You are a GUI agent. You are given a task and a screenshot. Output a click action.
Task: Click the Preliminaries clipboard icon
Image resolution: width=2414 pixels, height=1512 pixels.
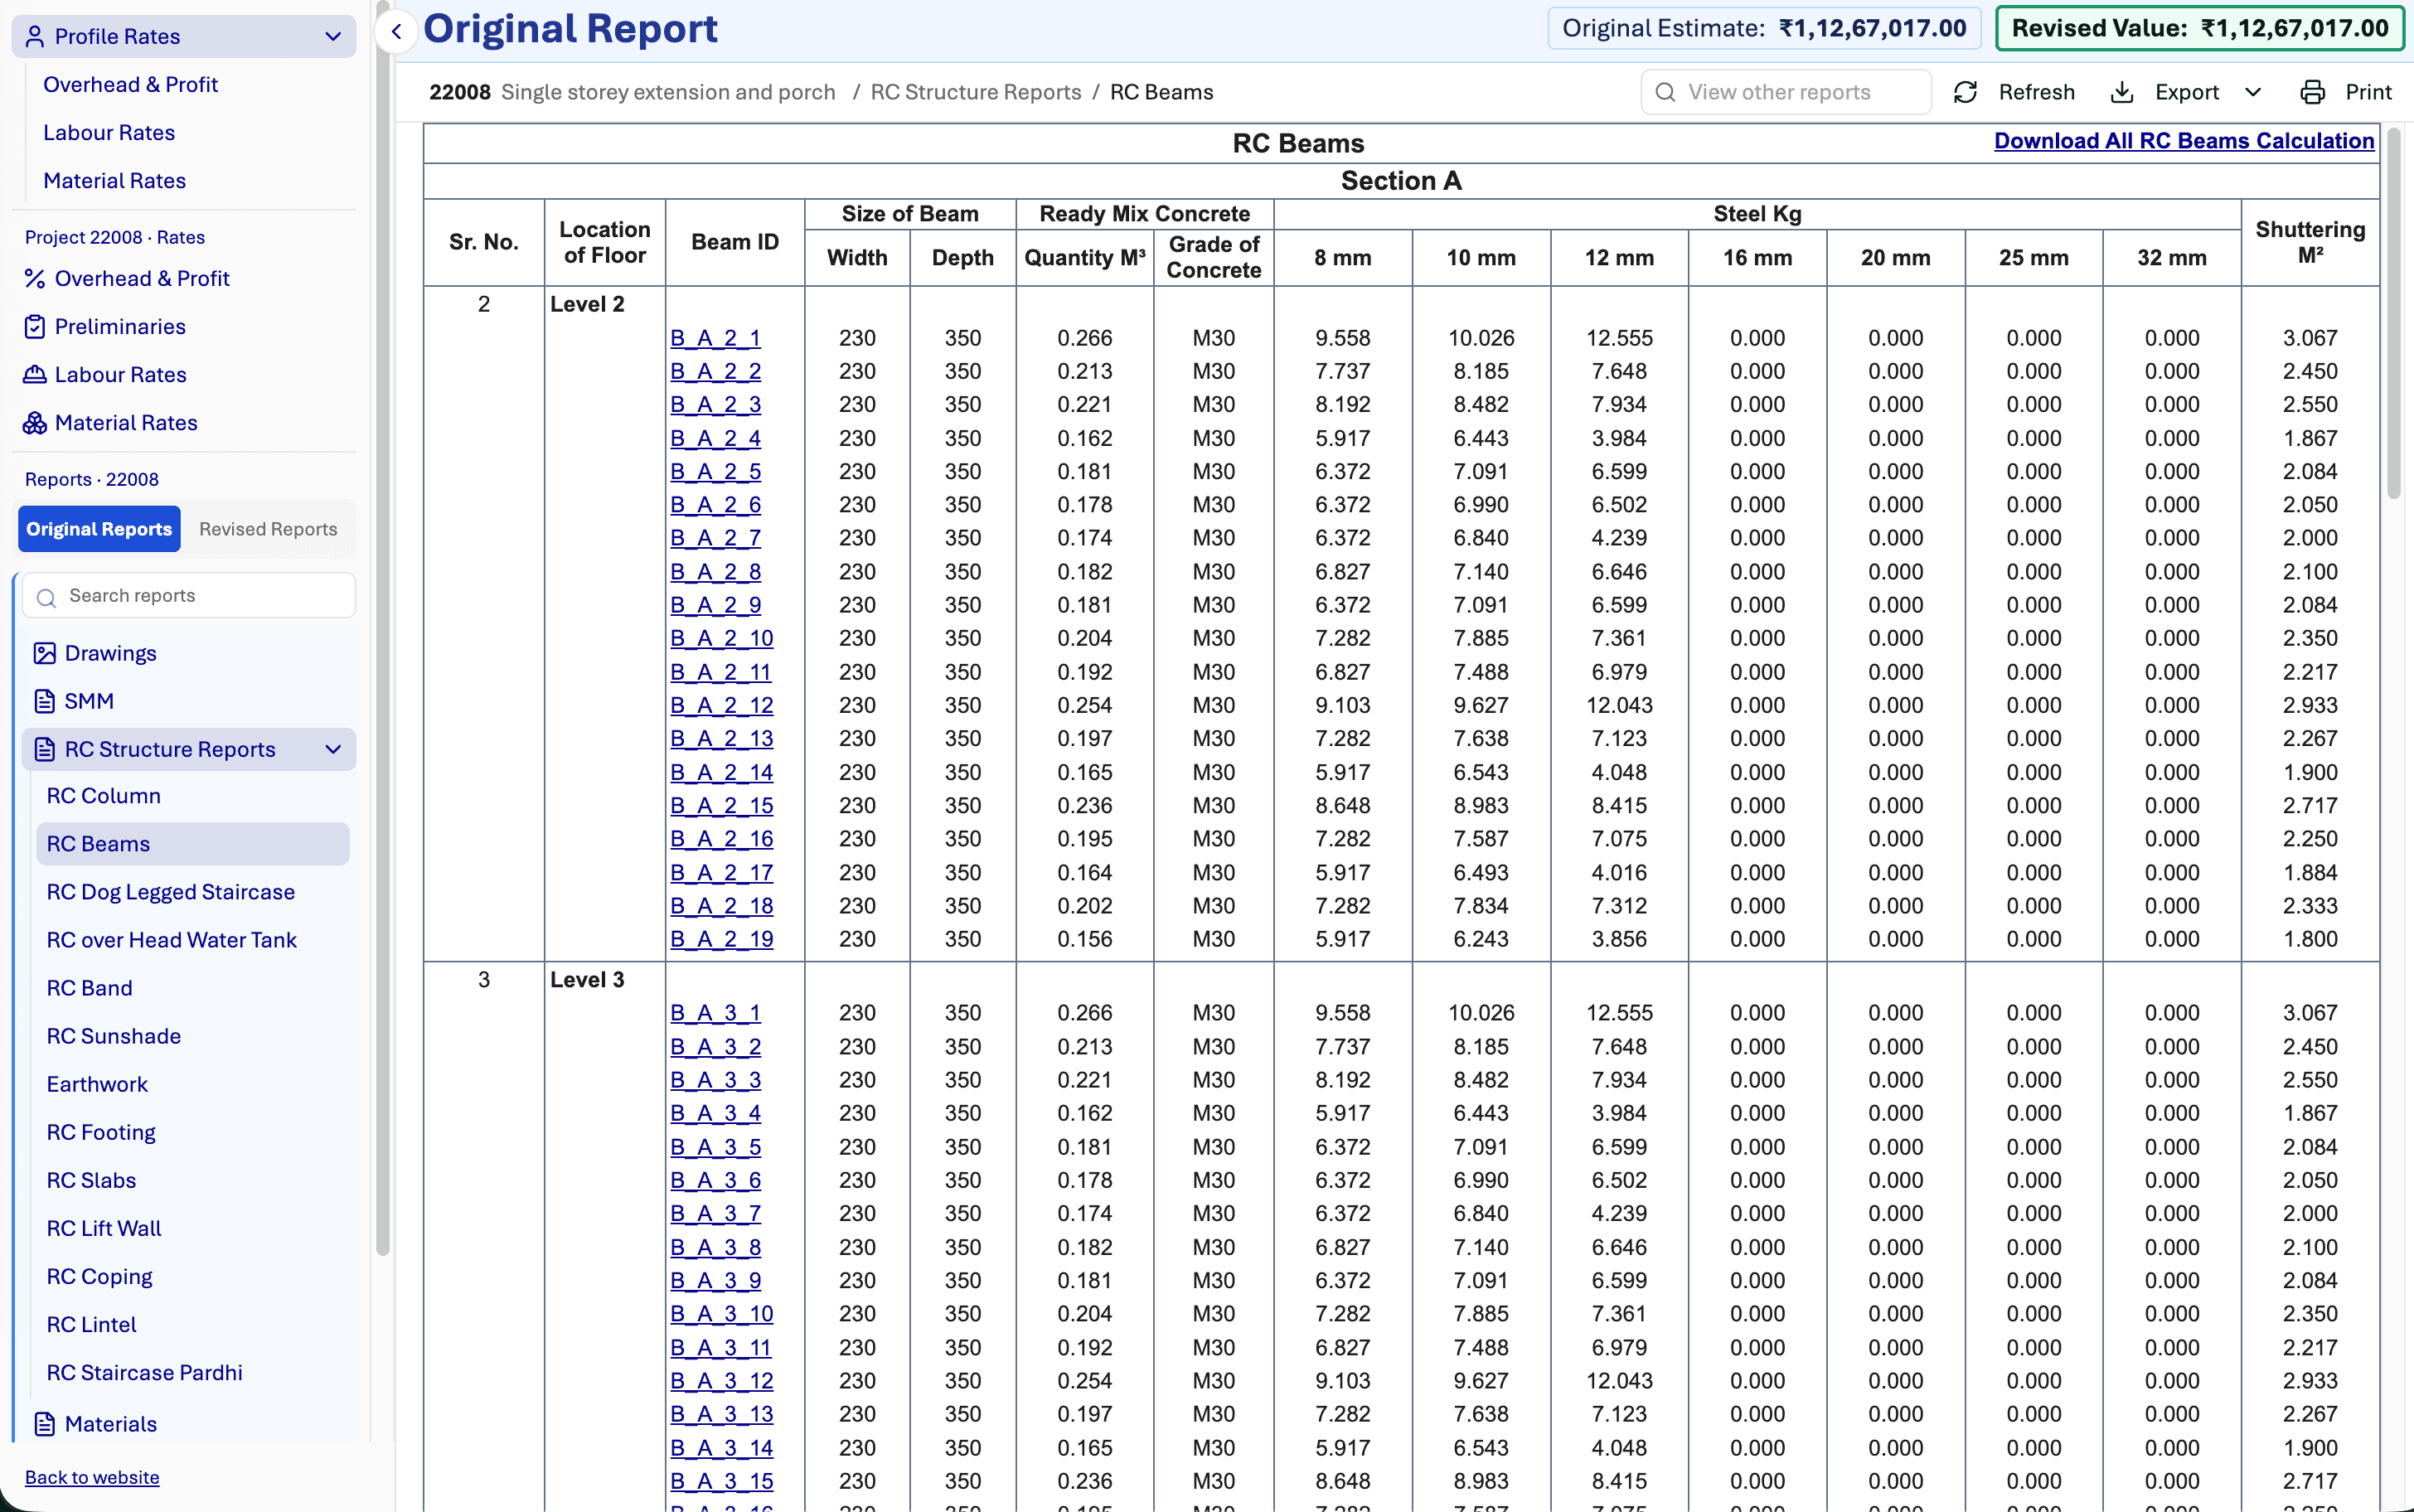(34, 327)
